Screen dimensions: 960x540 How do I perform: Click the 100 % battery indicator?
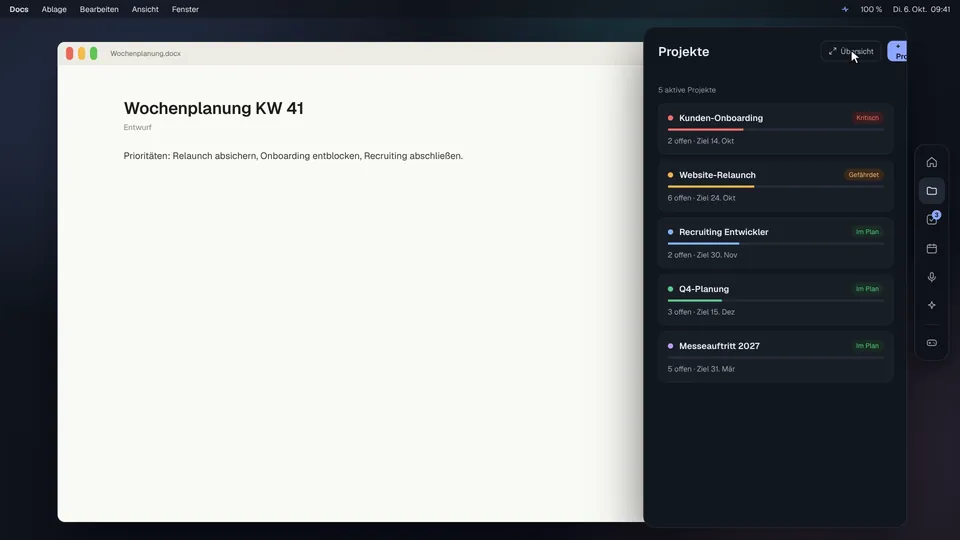coord(871,9)
